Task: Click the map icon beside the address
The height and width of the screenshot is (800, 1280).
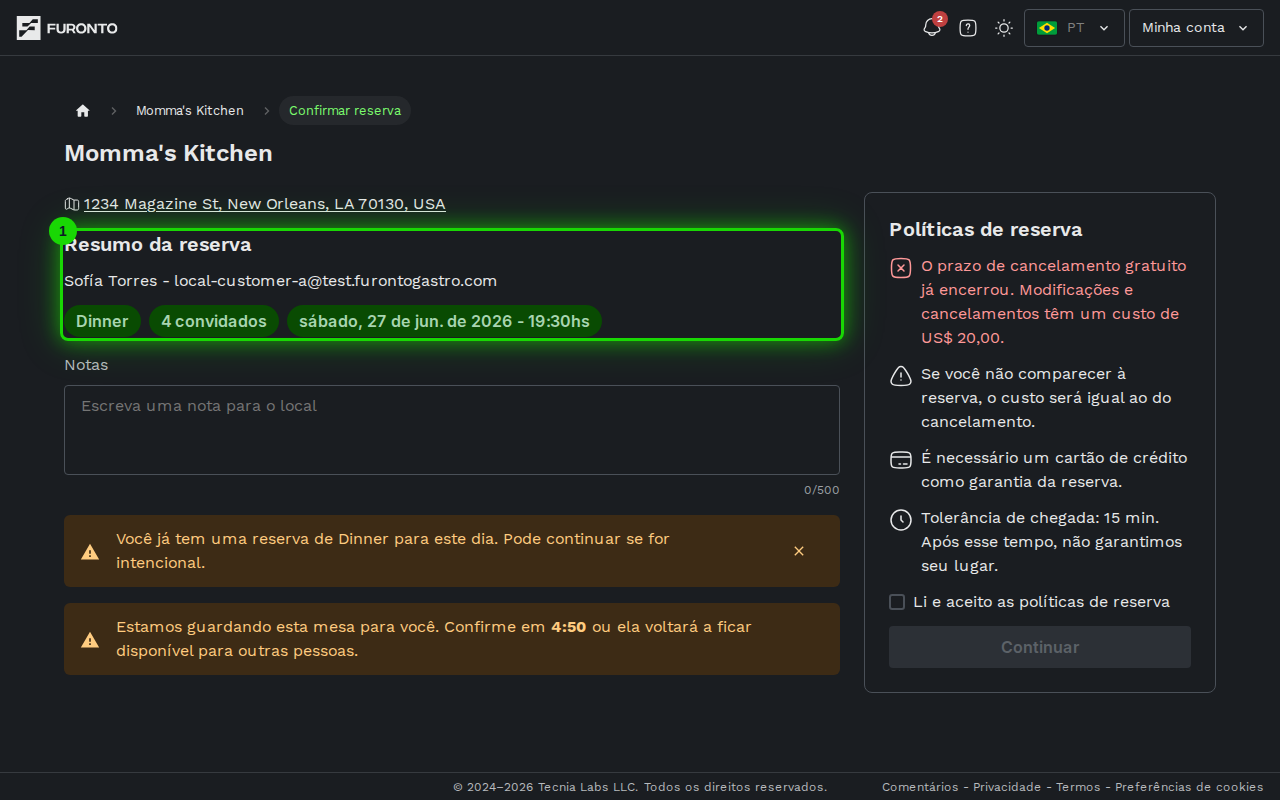Action: pyautogui.click(x=72, y=204)
